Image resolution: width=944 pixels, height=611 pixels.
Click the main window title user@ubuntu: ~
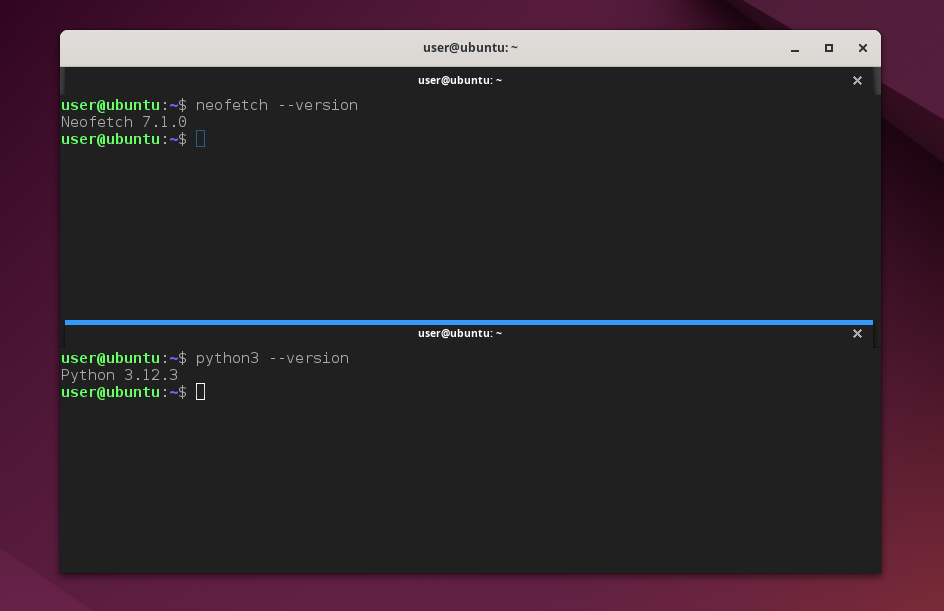tap(470, 48)
